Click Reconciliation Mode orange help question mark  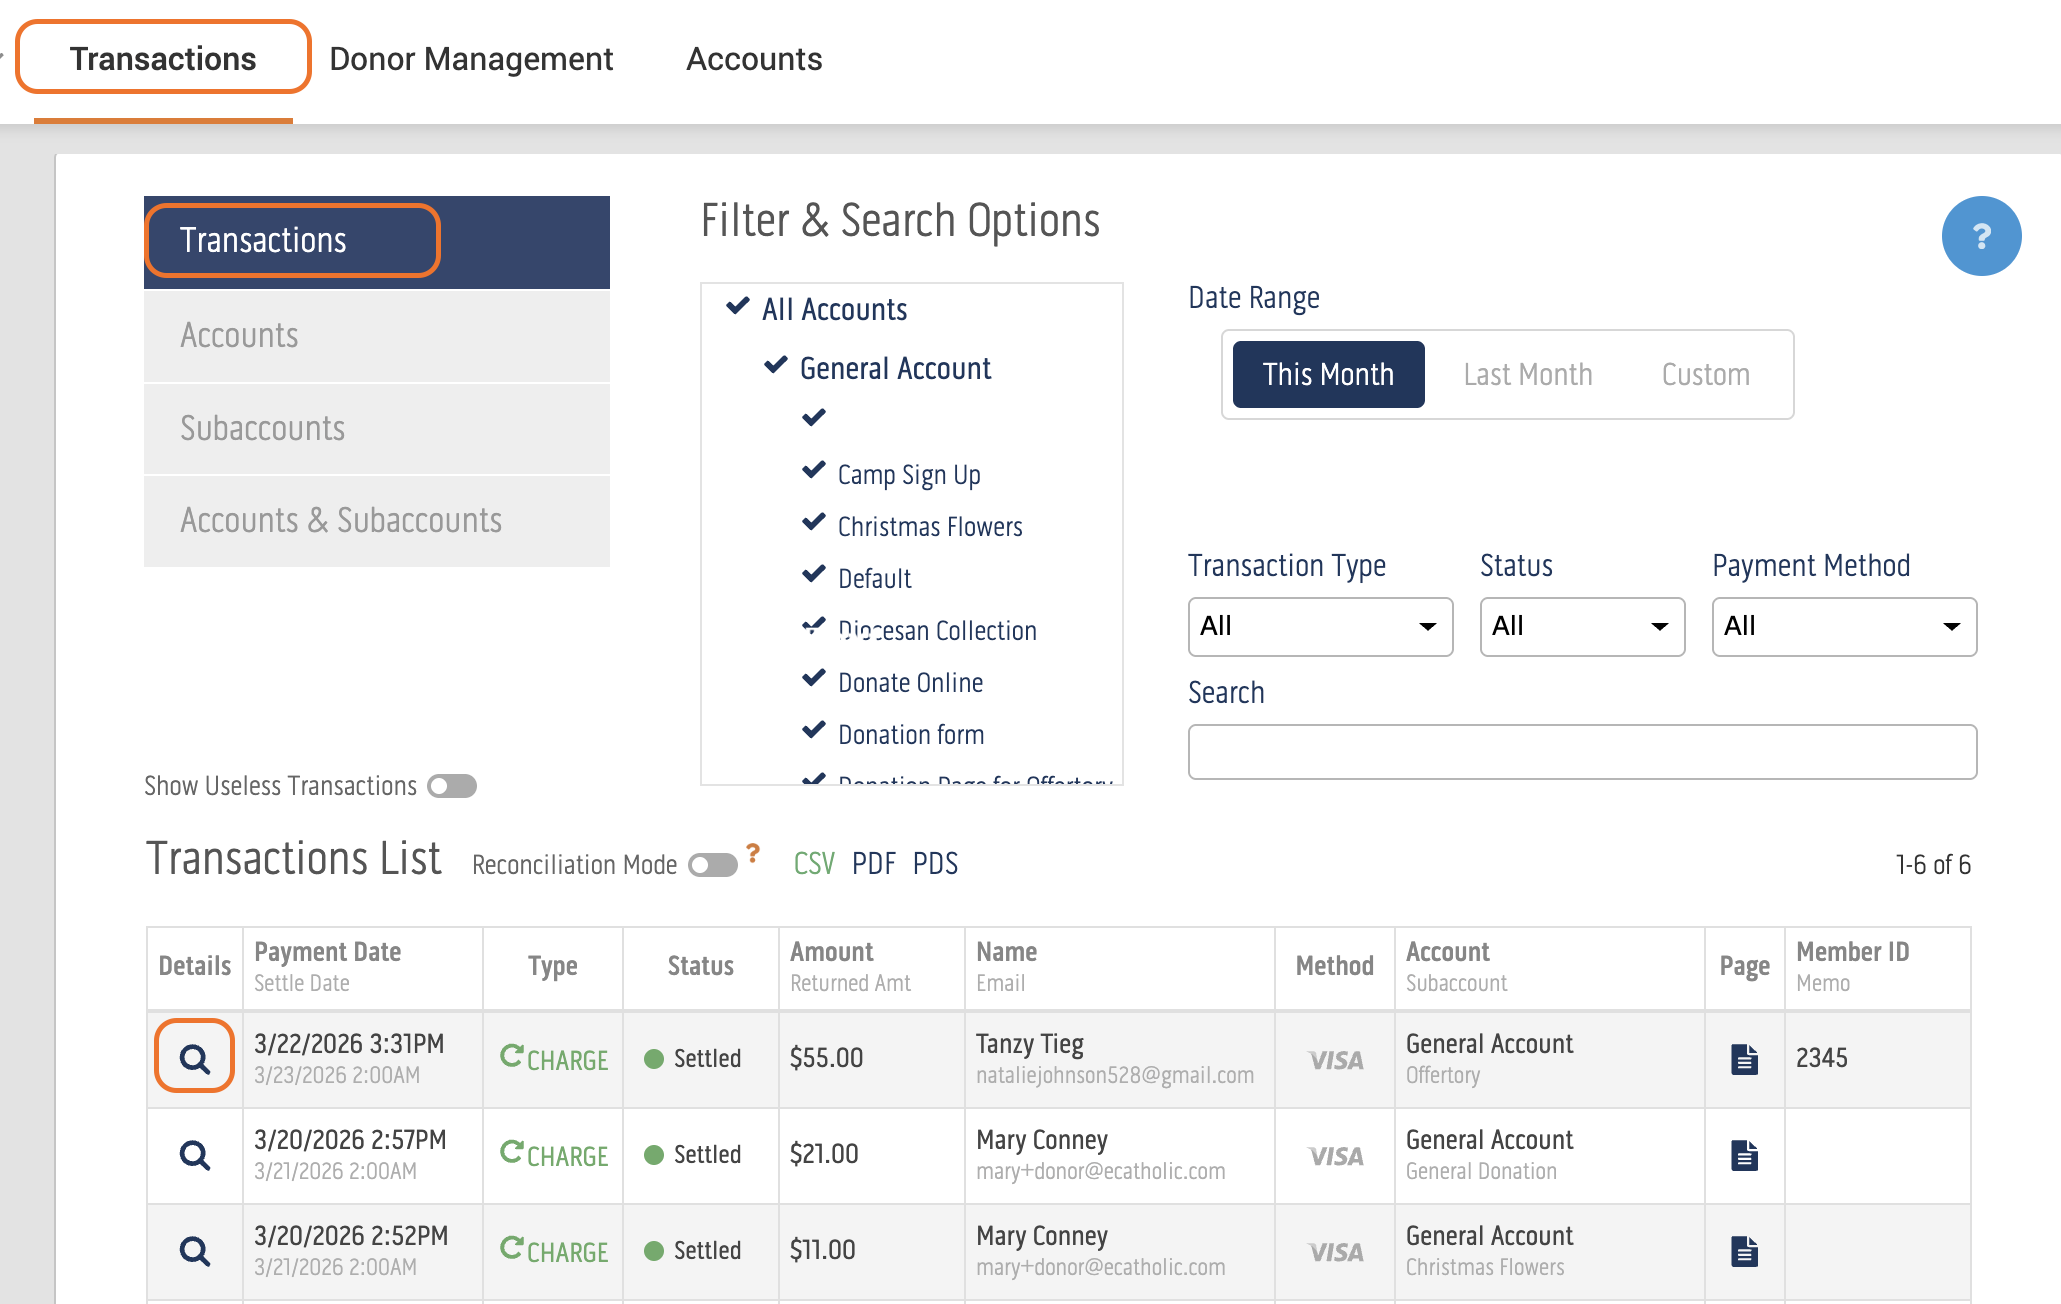(753, 853)
